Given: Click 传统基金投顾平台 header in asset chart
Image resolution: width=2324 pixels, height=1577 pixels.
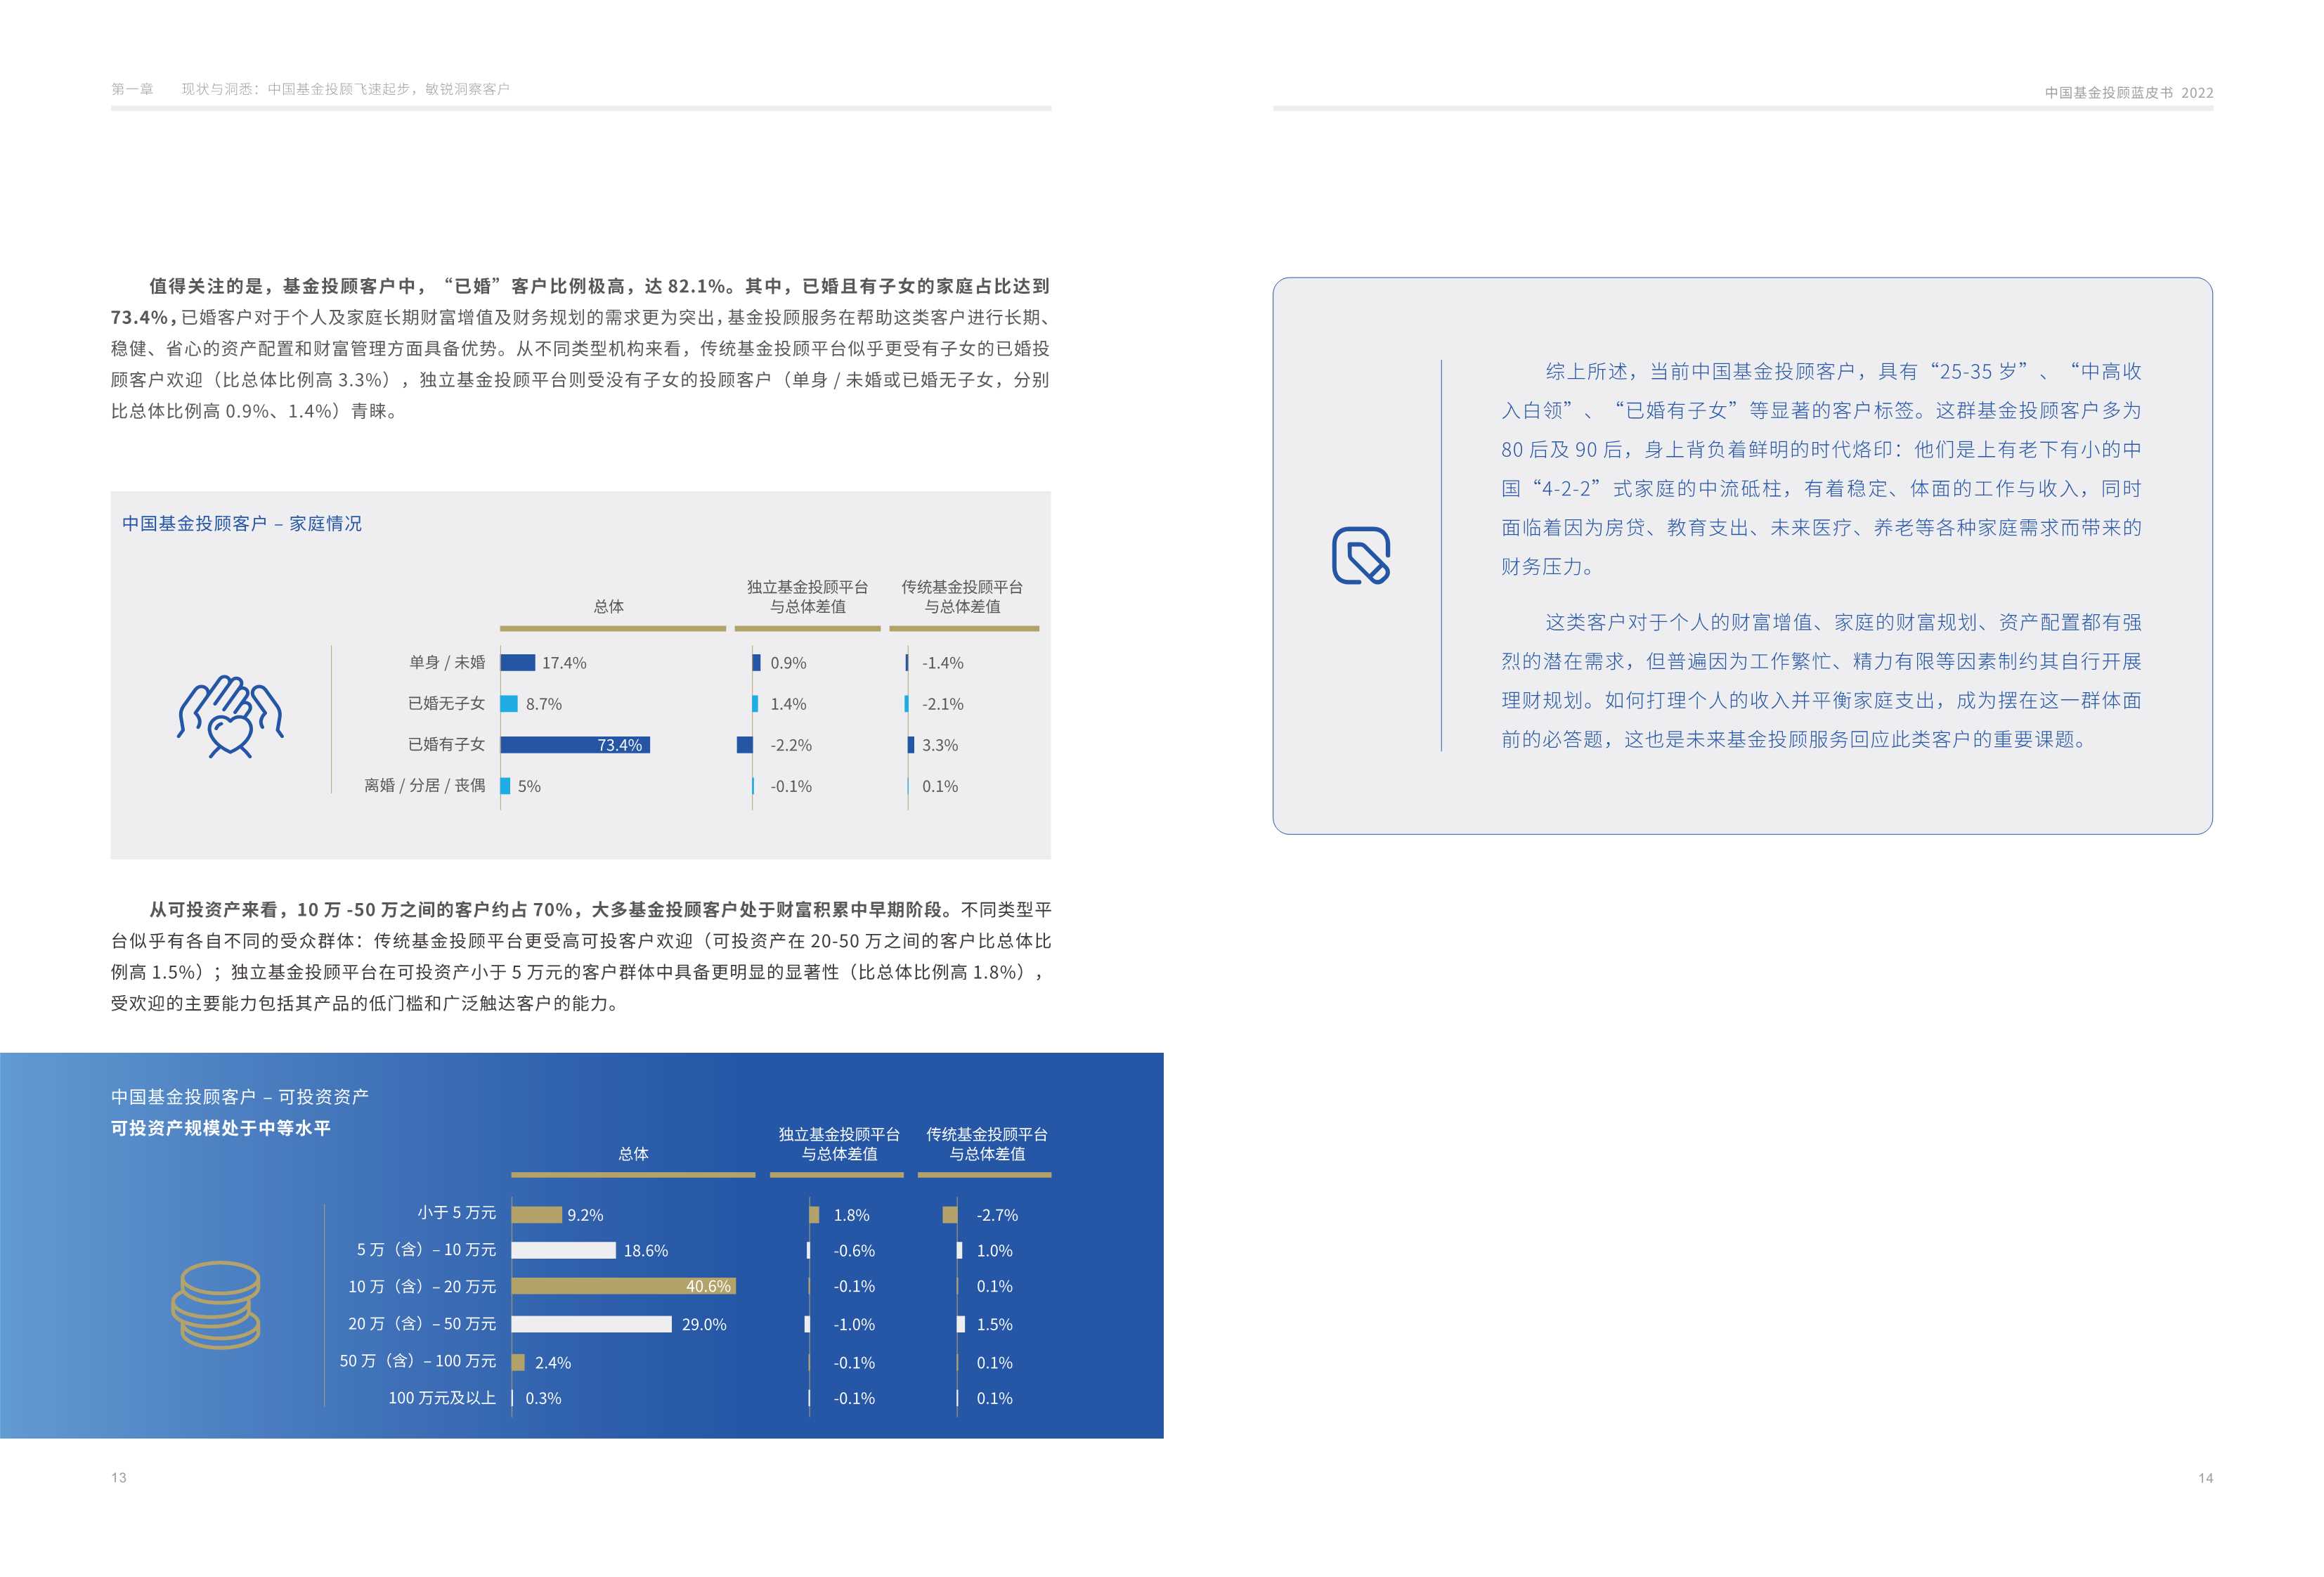Looking at the screenshot, I should tap(987, 1144).
